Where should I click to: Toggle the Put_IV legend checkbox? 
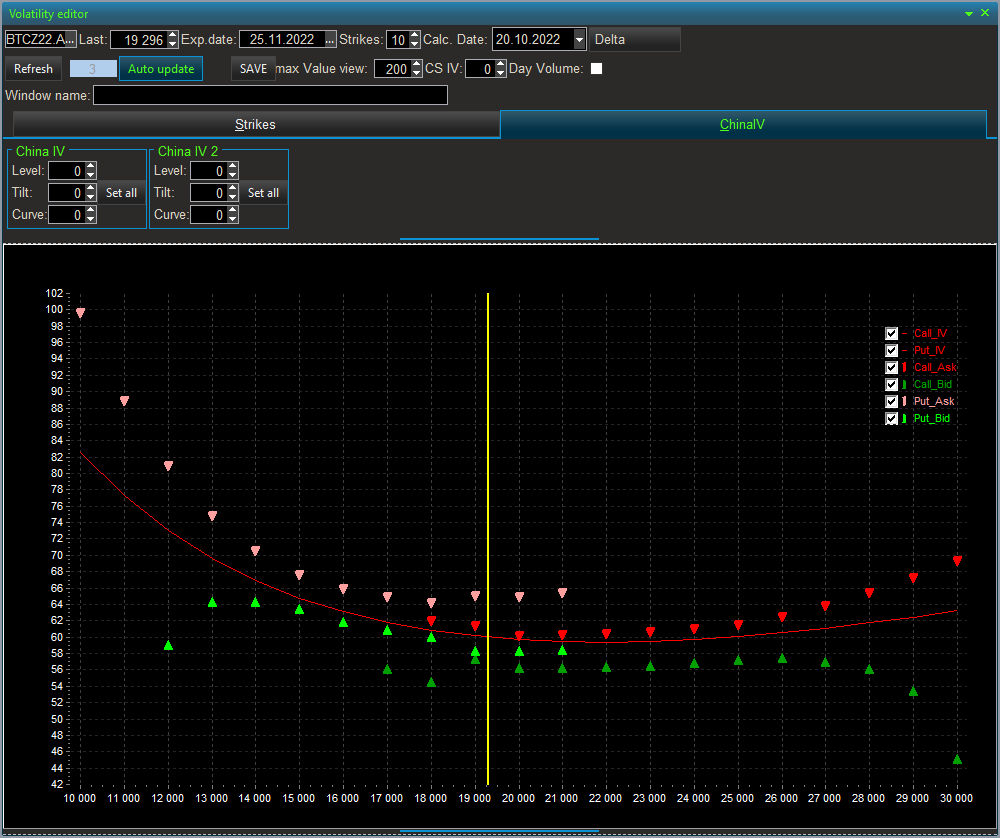tap(892, 351)
